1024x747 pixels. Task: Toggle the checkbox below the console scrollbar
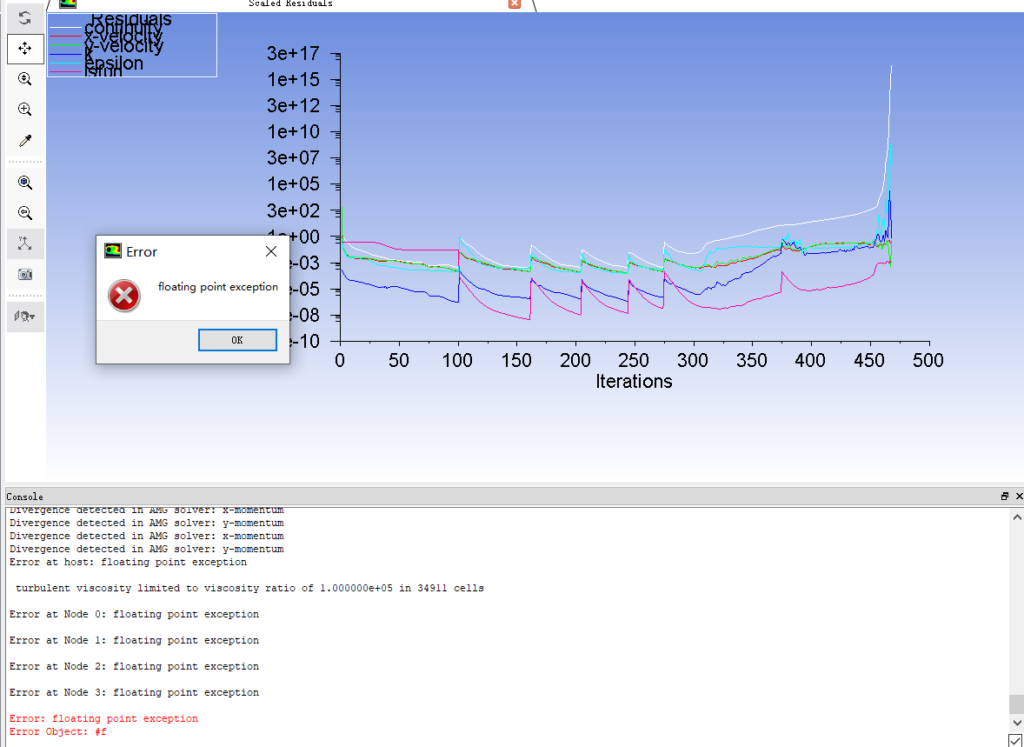pyautogui.click(x=1015, y=740)
